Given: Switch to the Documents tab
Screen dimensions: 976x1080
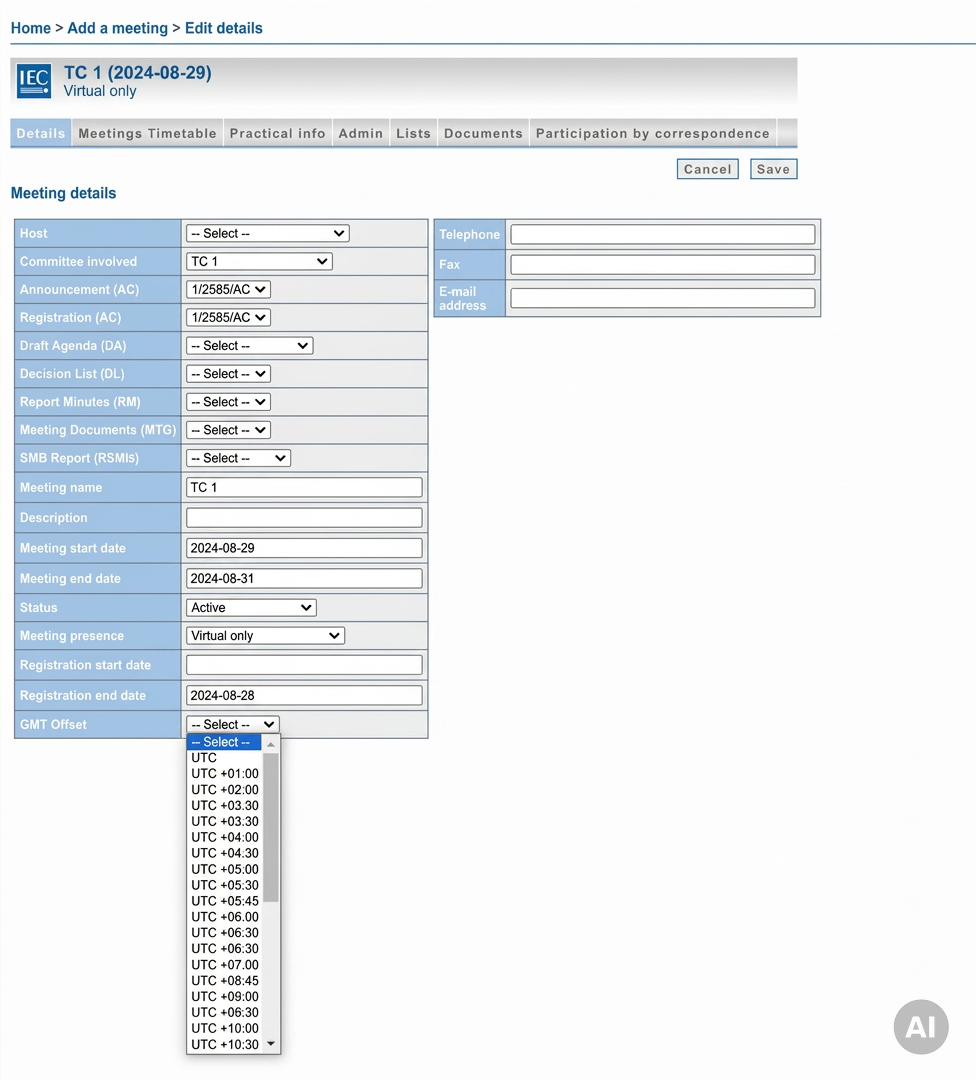Looking at the screenshot, I should point(484,134).
